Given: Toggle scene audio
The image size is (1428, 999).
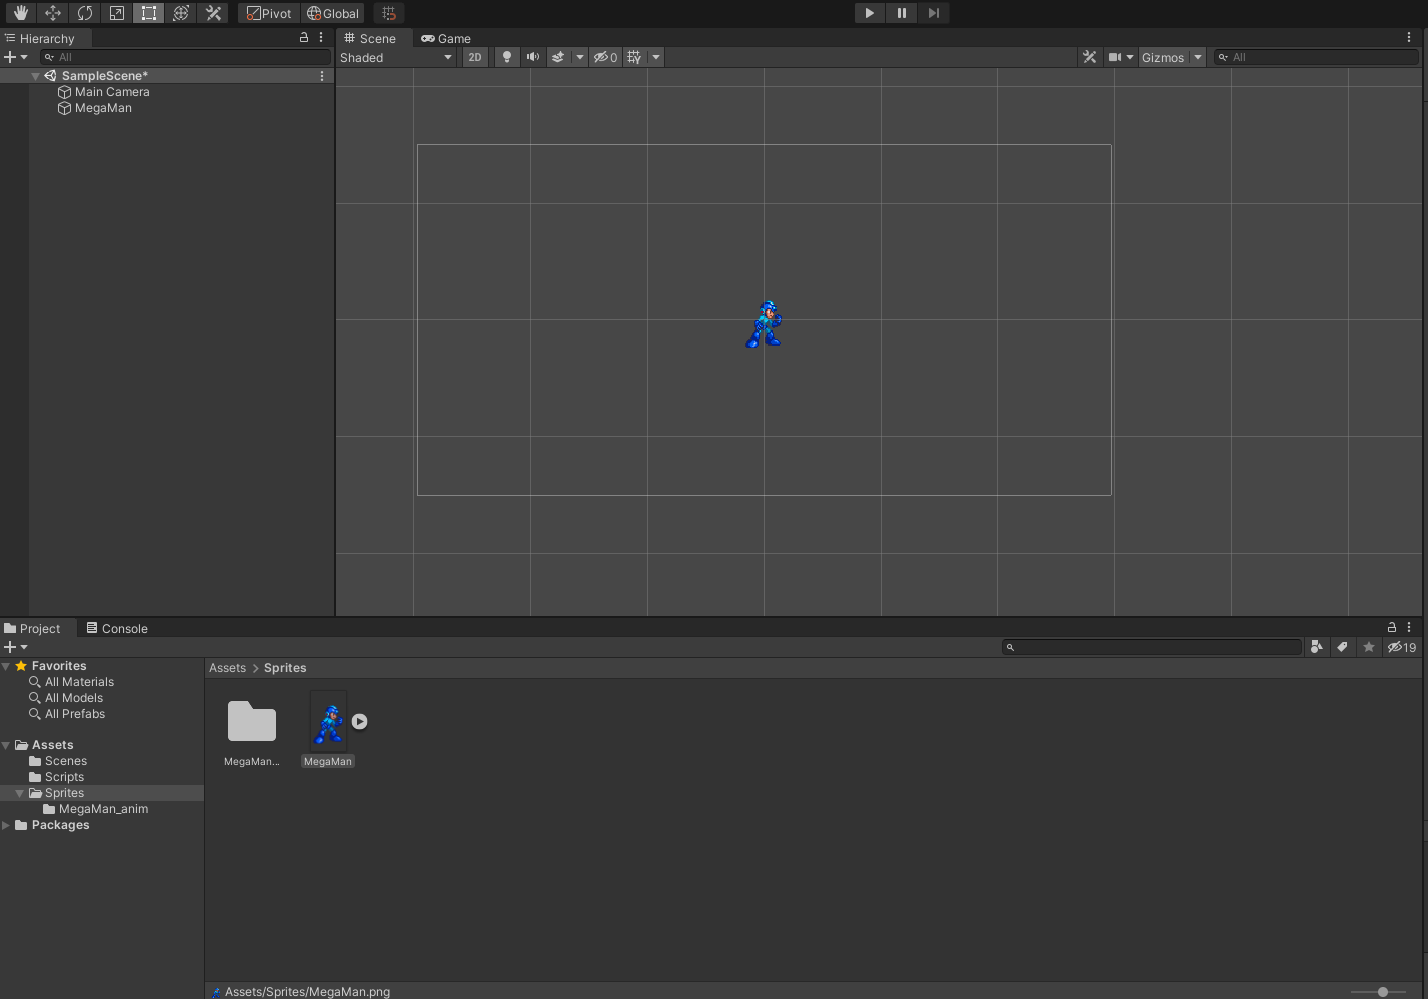Looking at the screenshot, I should tap(533, 57).
